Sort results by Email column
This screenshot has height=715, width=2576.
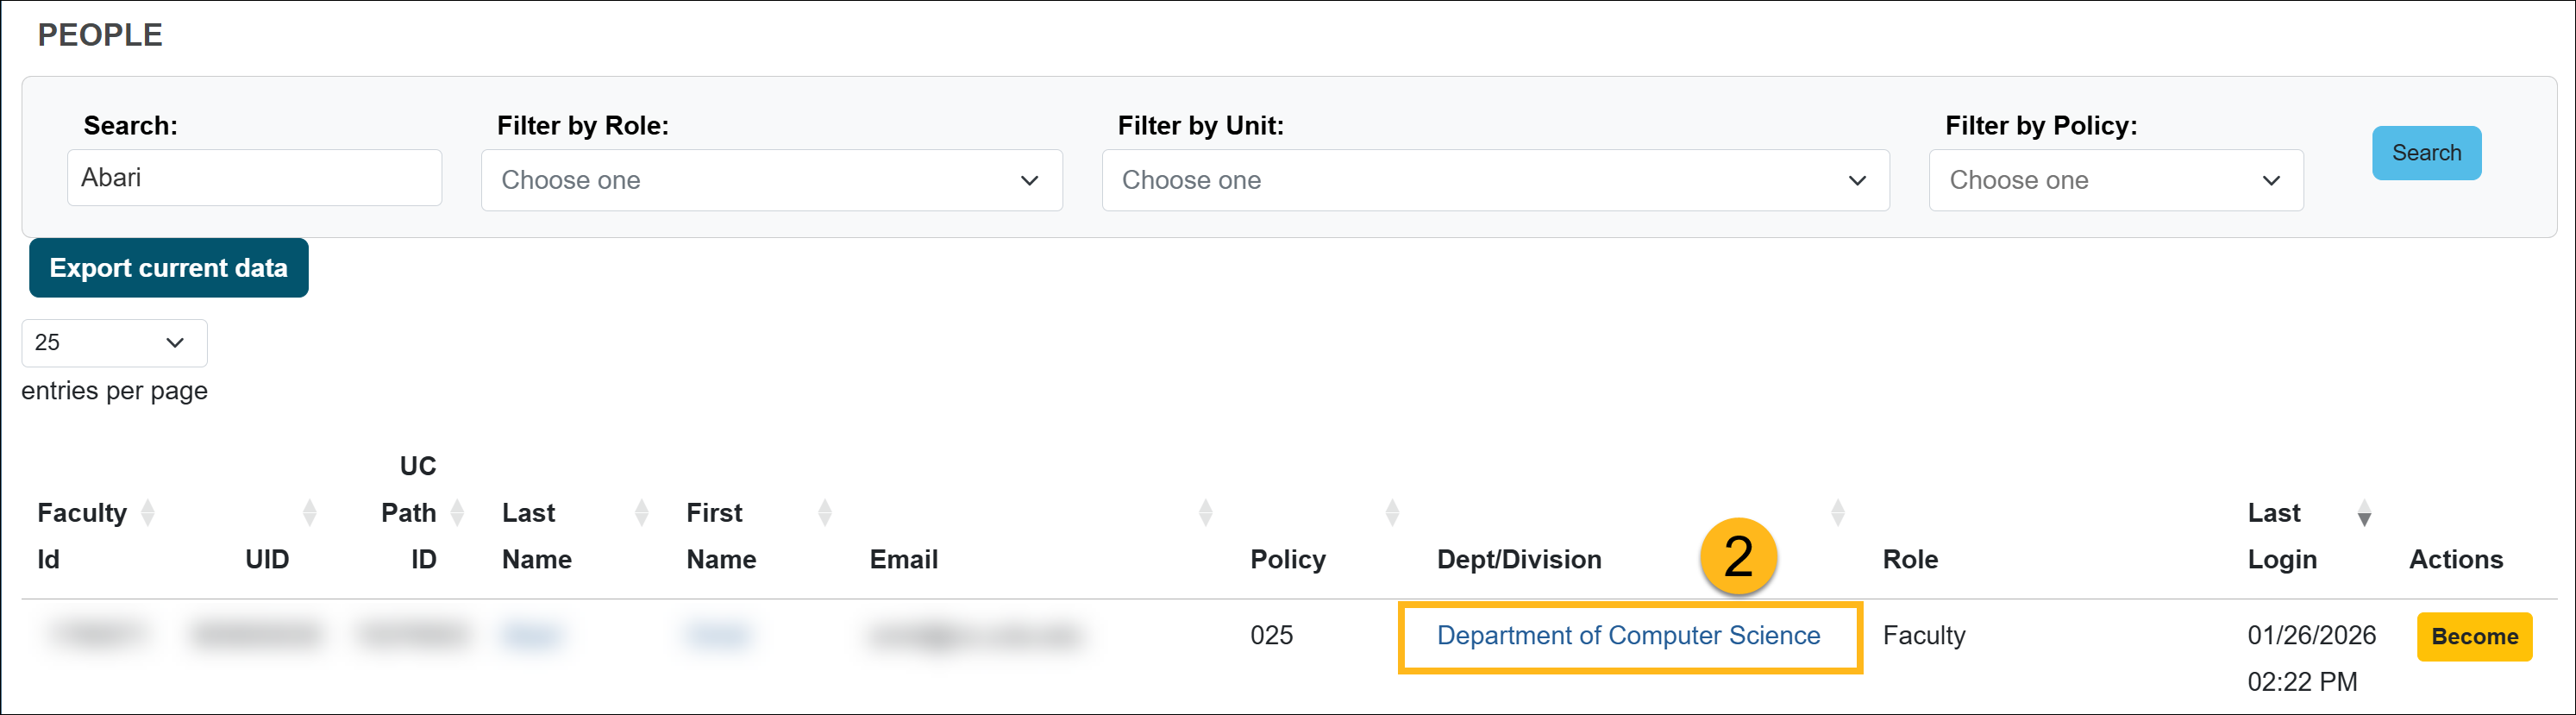click(x=1205, y=513)
